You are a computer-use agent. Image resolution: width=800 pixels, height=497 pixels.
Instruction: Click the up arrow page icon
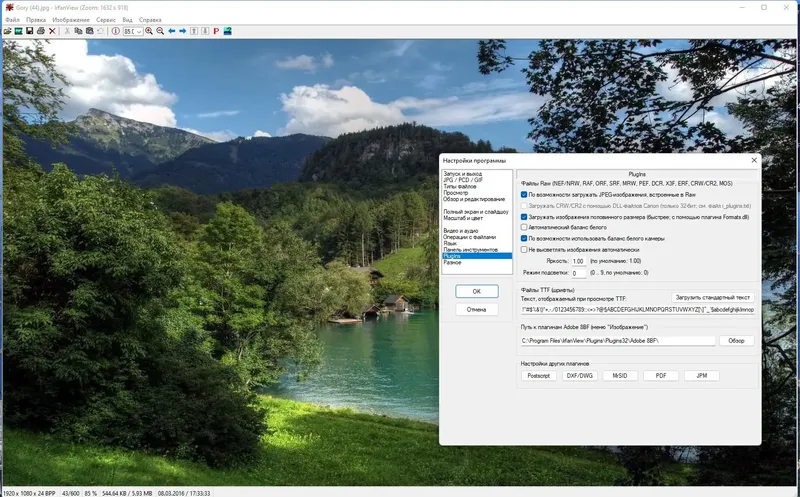click(194, 31)
